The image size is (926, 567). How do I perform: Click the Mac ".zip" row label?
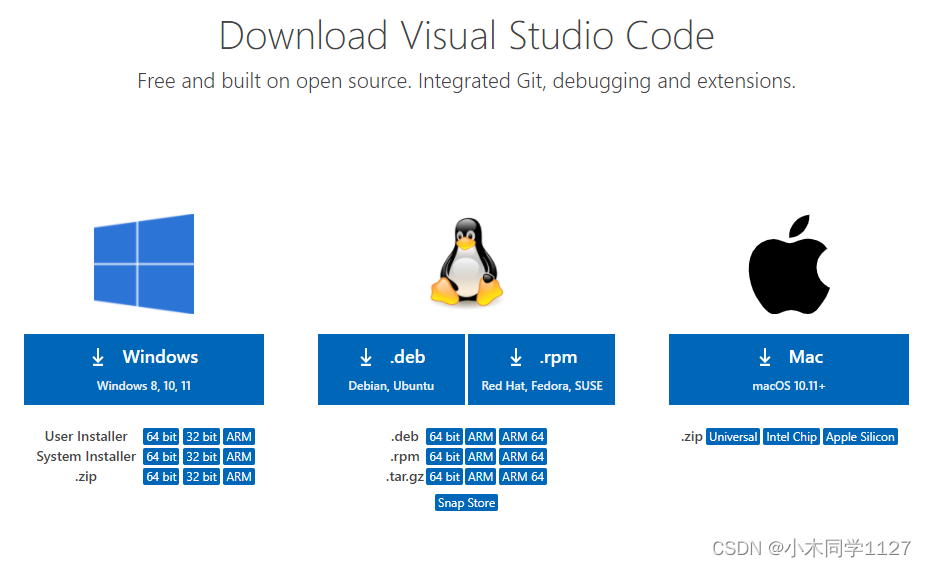(692, 436)
